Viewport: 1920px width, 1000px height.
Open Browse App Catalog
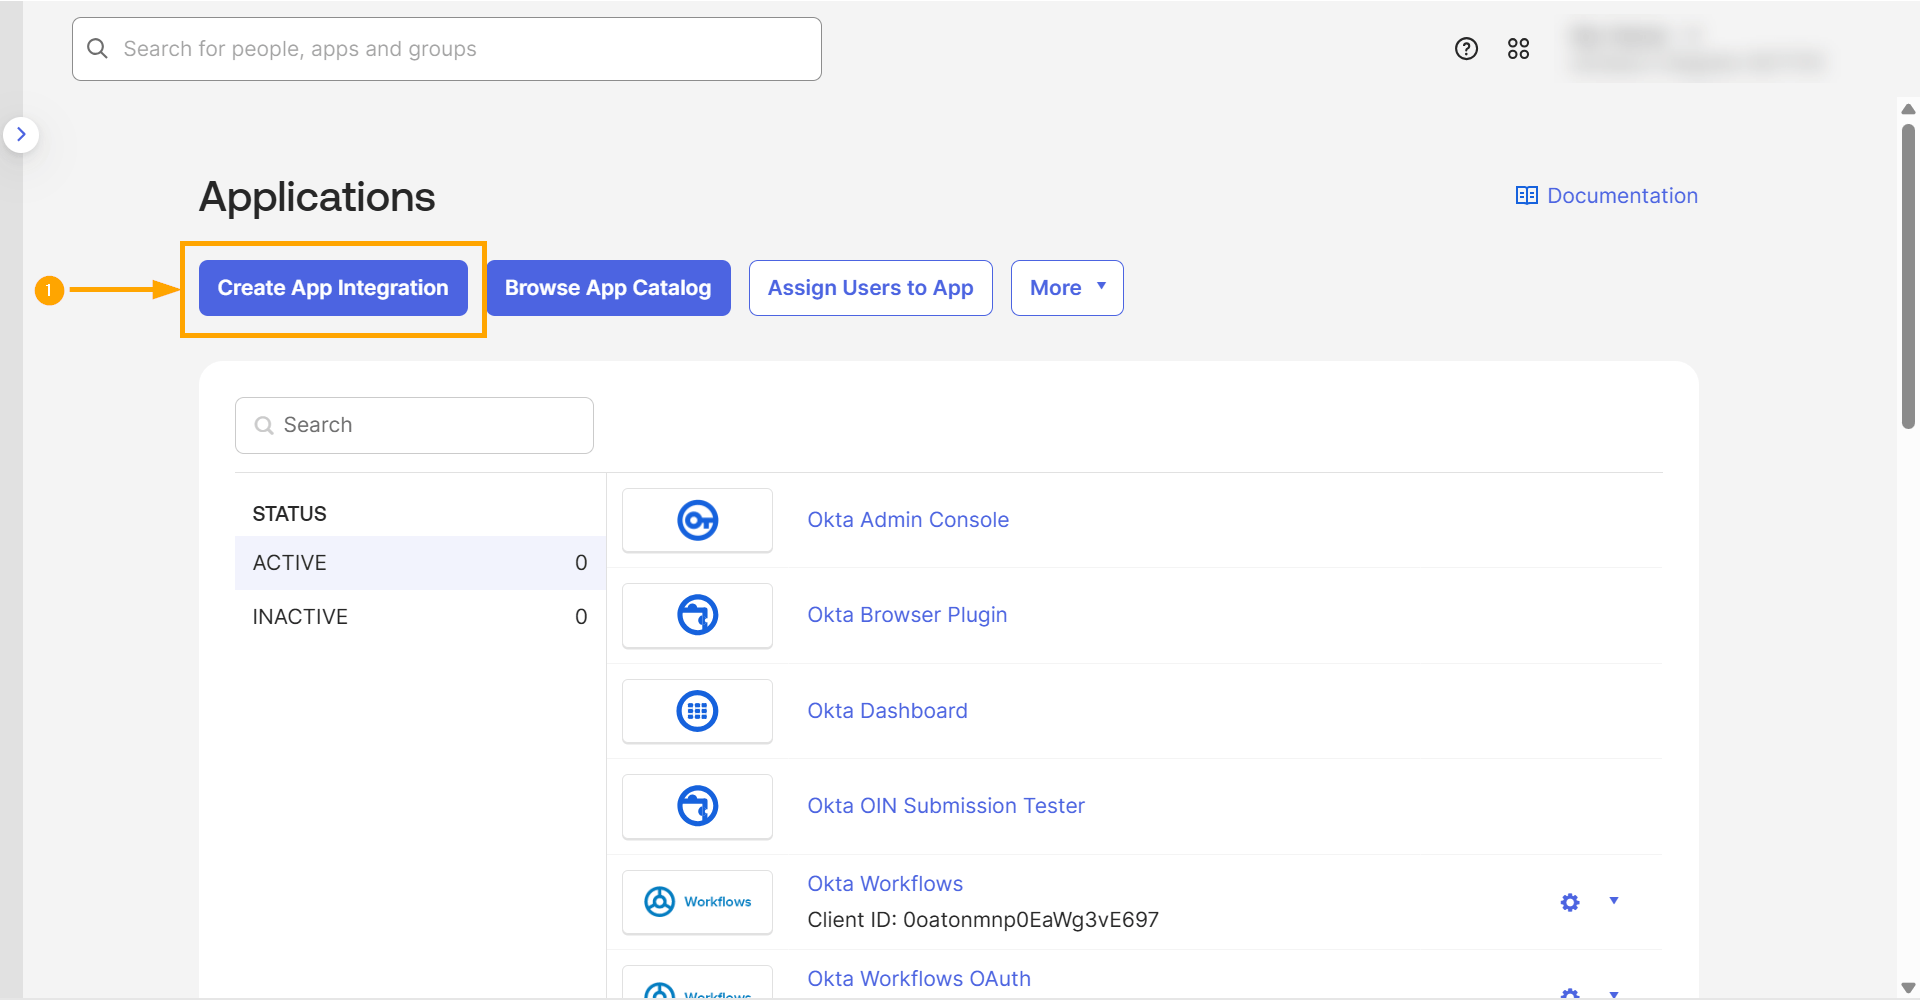tap(608, 288)
